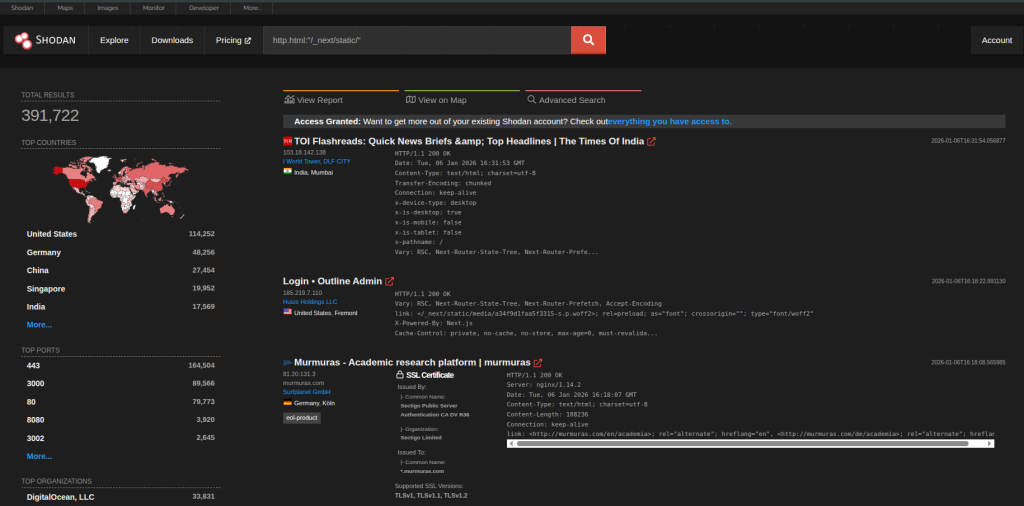Click IP address 185.219.7.110
The image size is (1024, 506).
[300, 293]
